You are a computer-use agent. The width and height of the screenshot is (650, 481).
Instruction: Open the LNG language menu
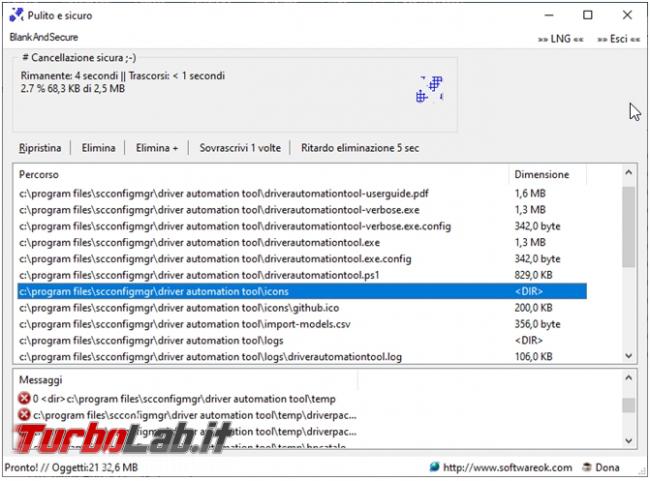click(x=560, y=39)
